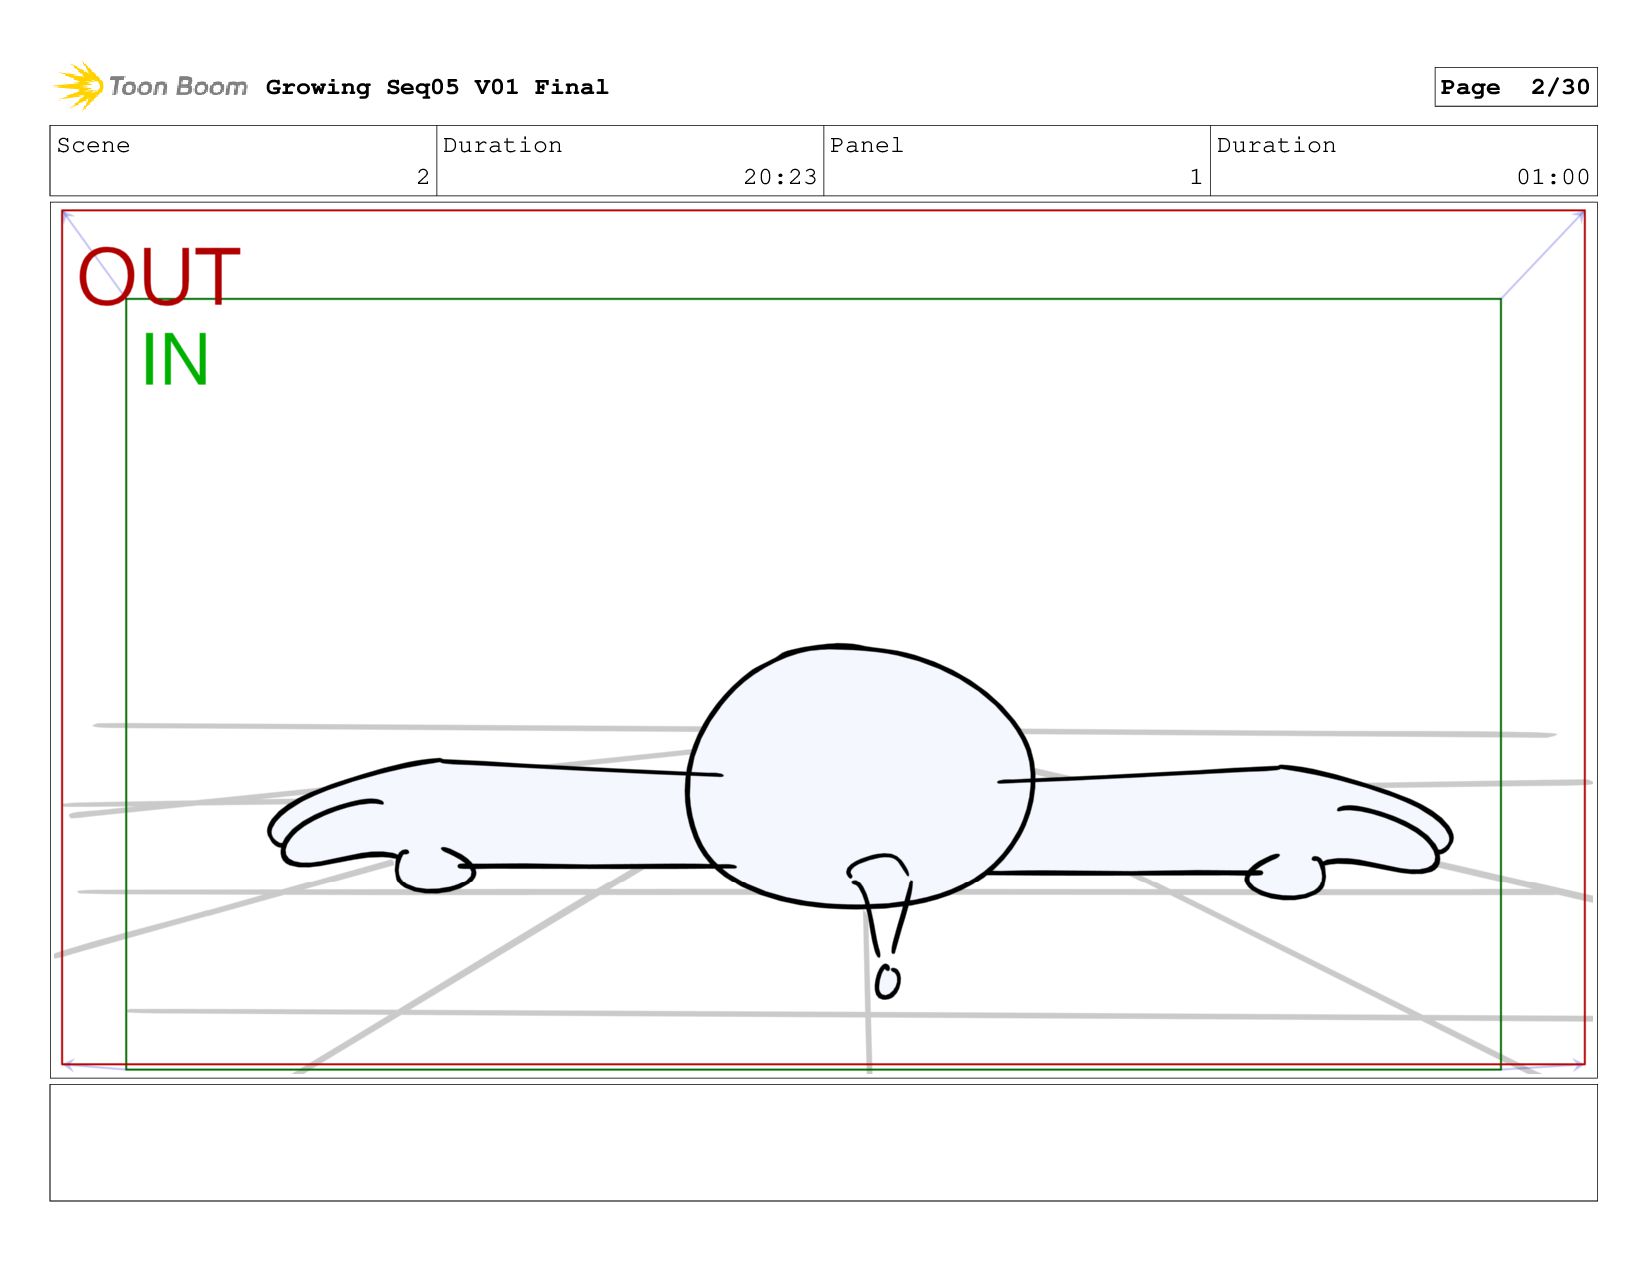
Task: Click the Toon Boom logo icon
Action: [80, 86]
